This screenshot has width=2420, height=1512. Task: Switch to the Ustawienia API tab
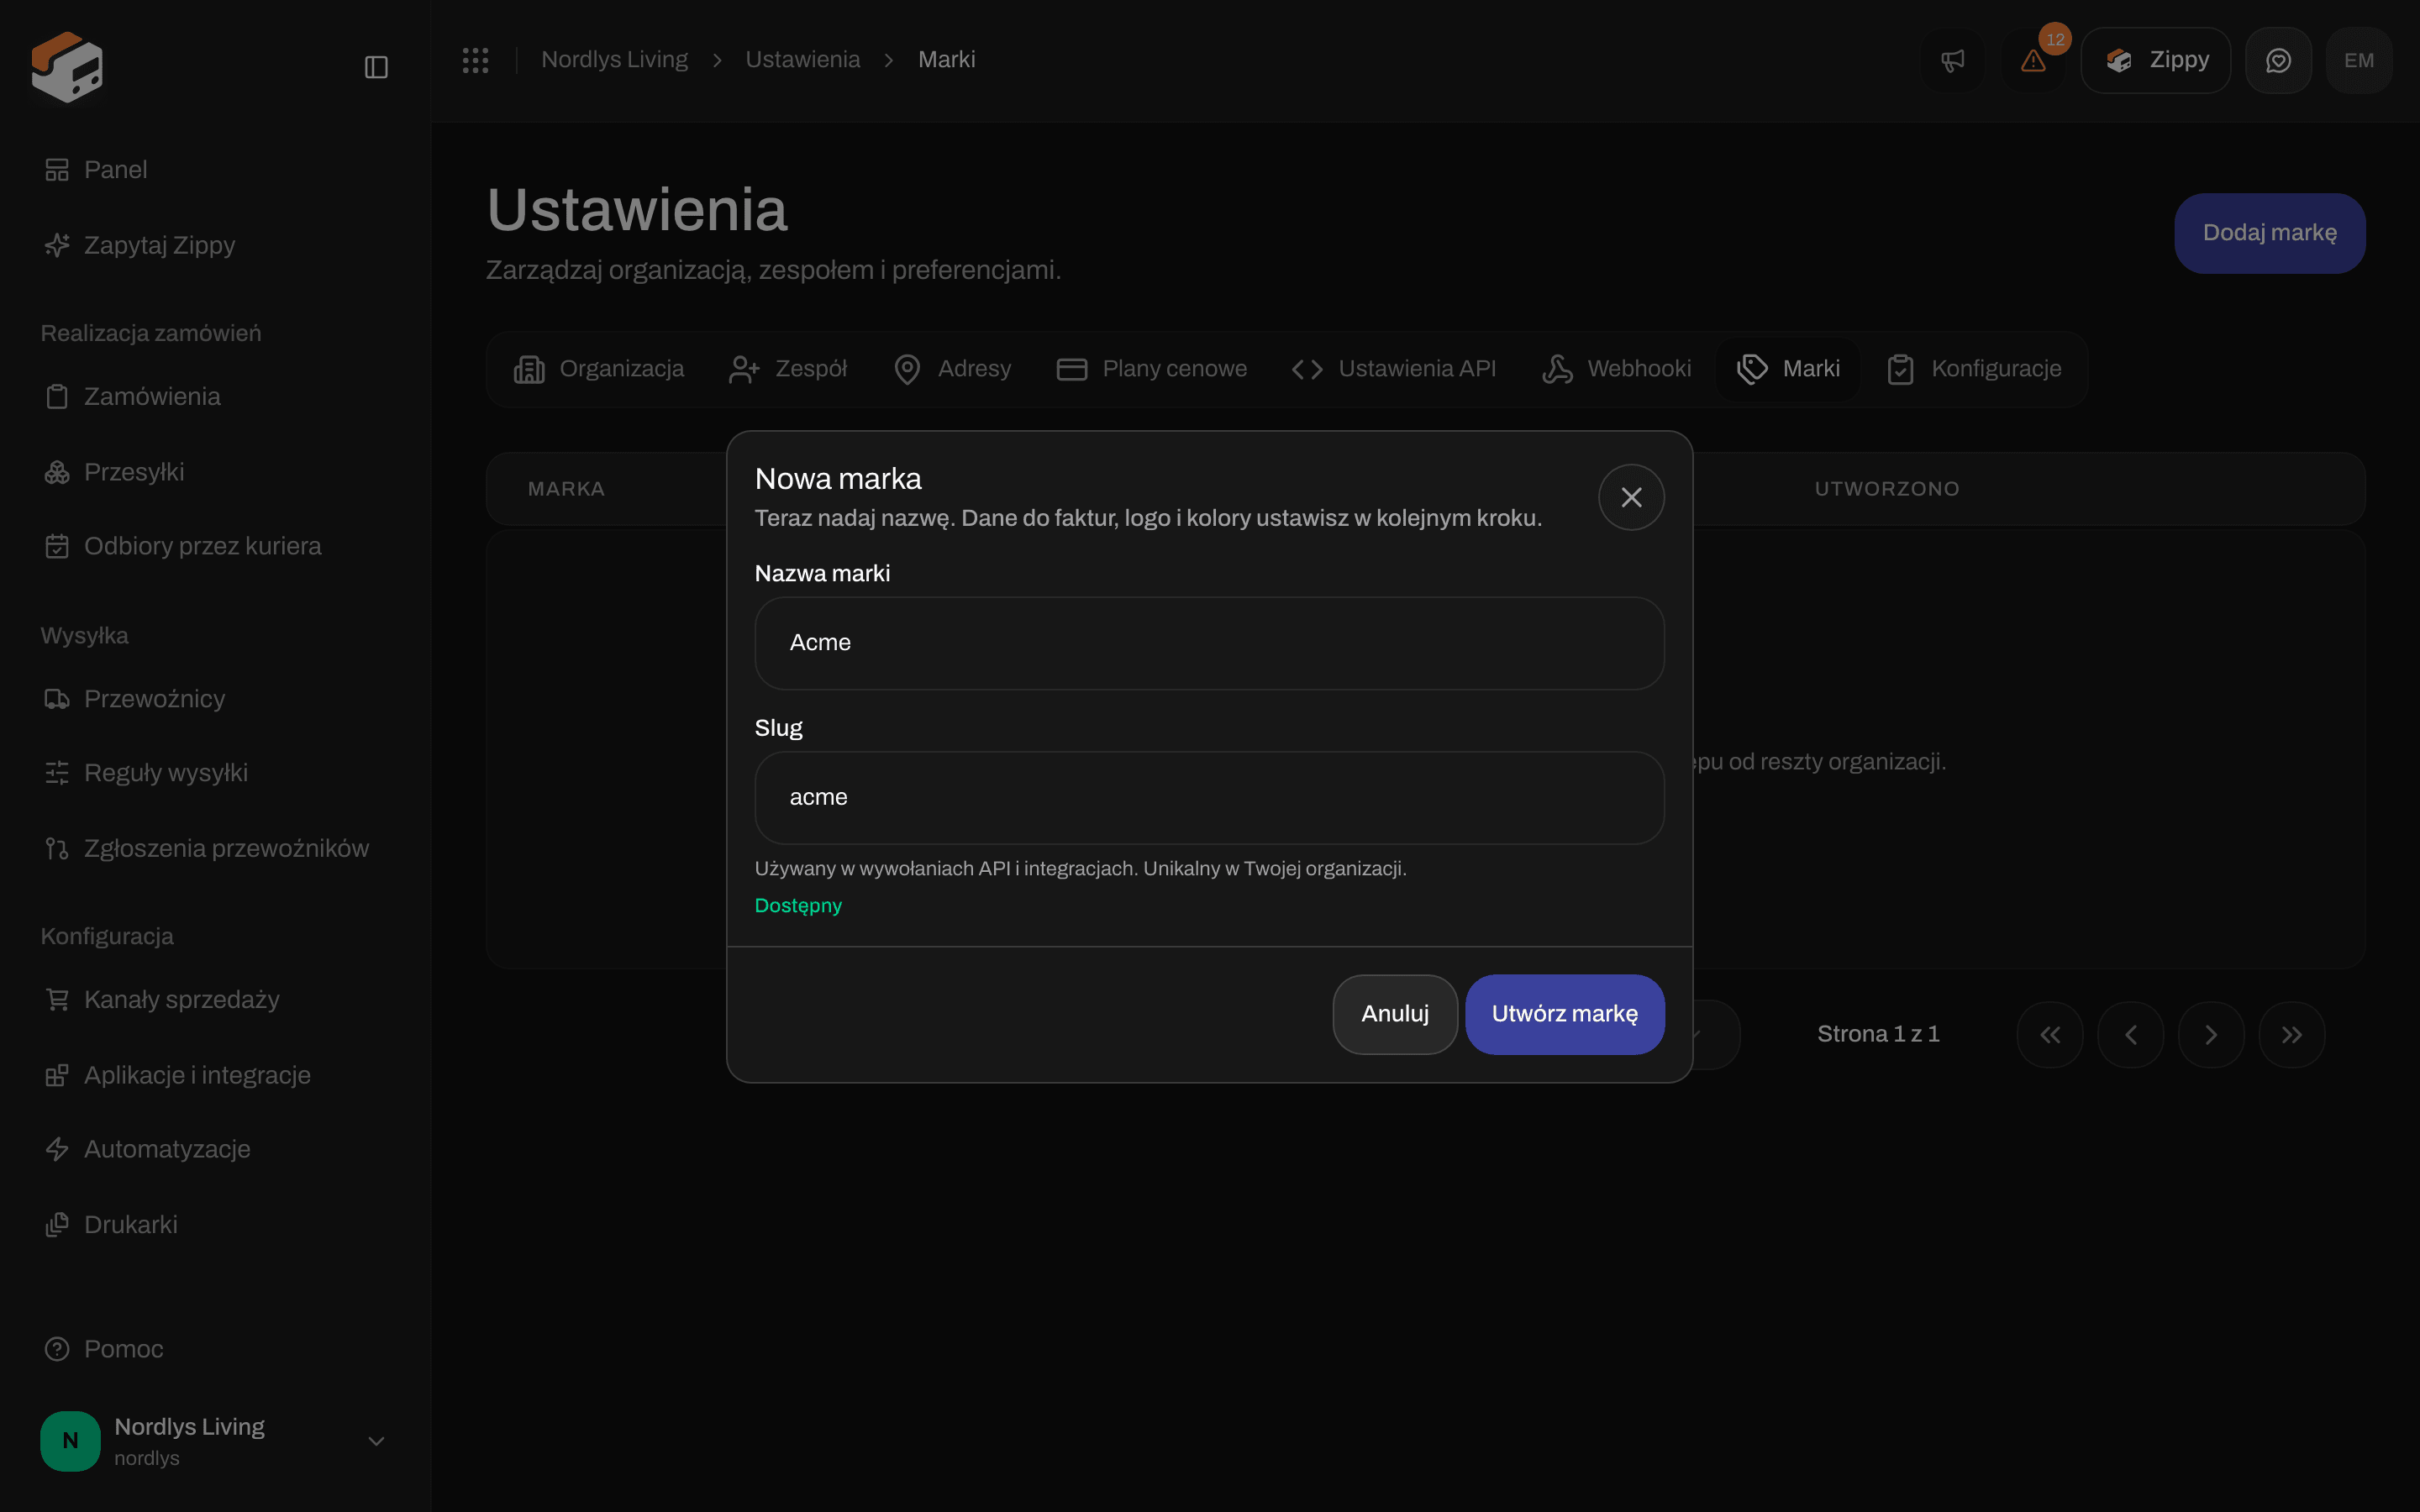(1394, 369)
